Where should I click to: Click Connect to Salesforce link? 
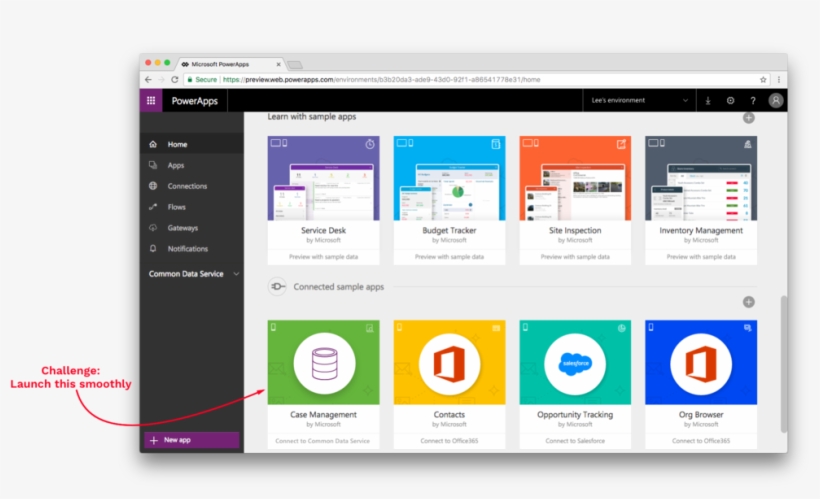[575, 441]
